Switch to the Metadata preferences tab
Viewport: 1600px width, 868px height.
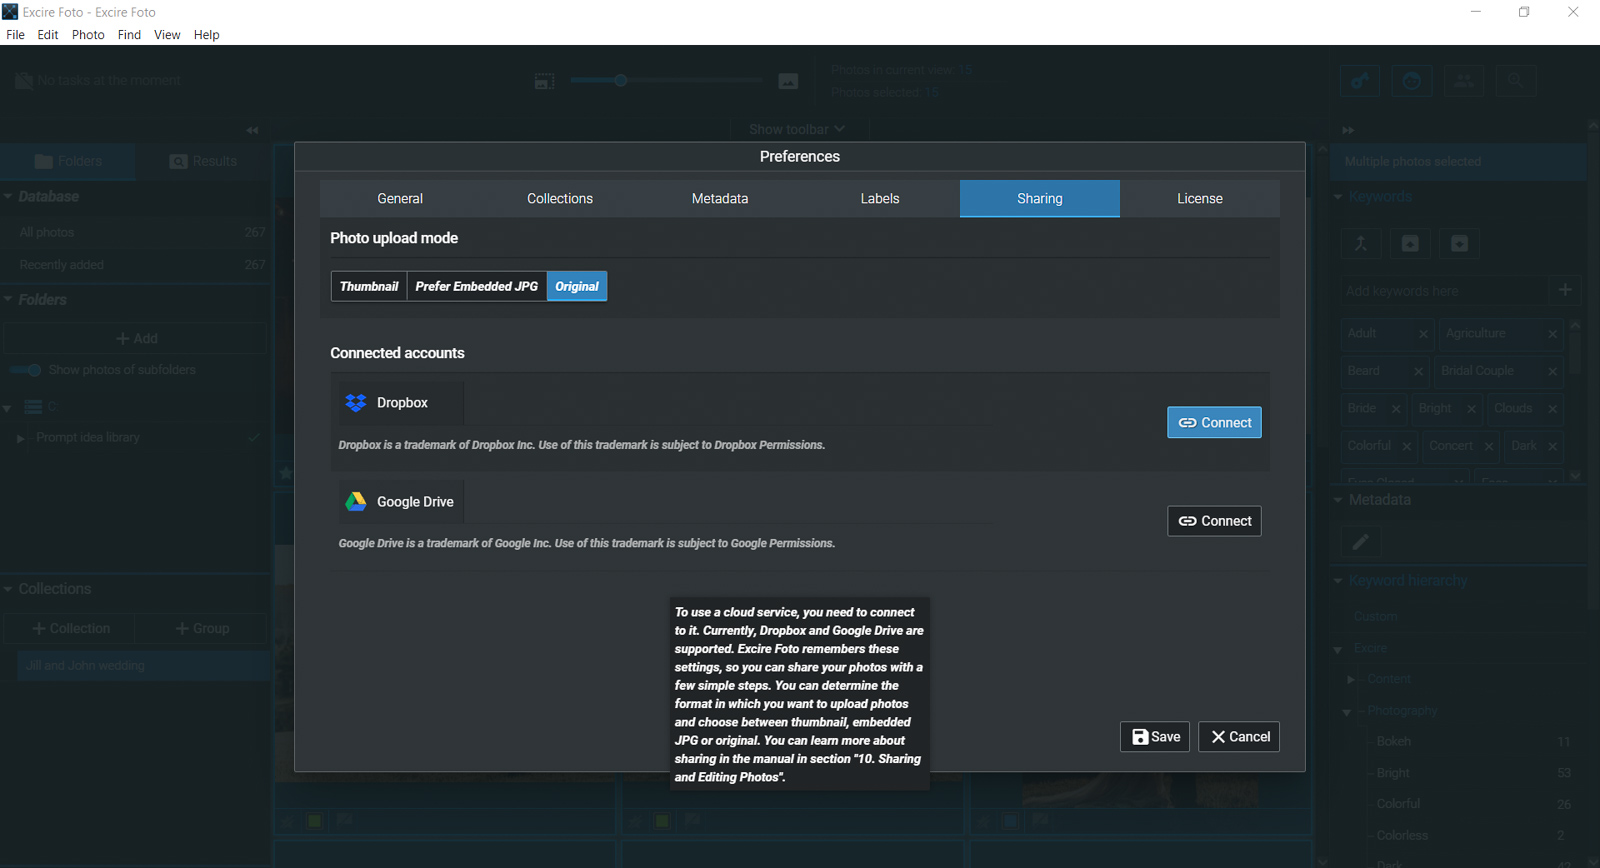(x=719, y=199)
